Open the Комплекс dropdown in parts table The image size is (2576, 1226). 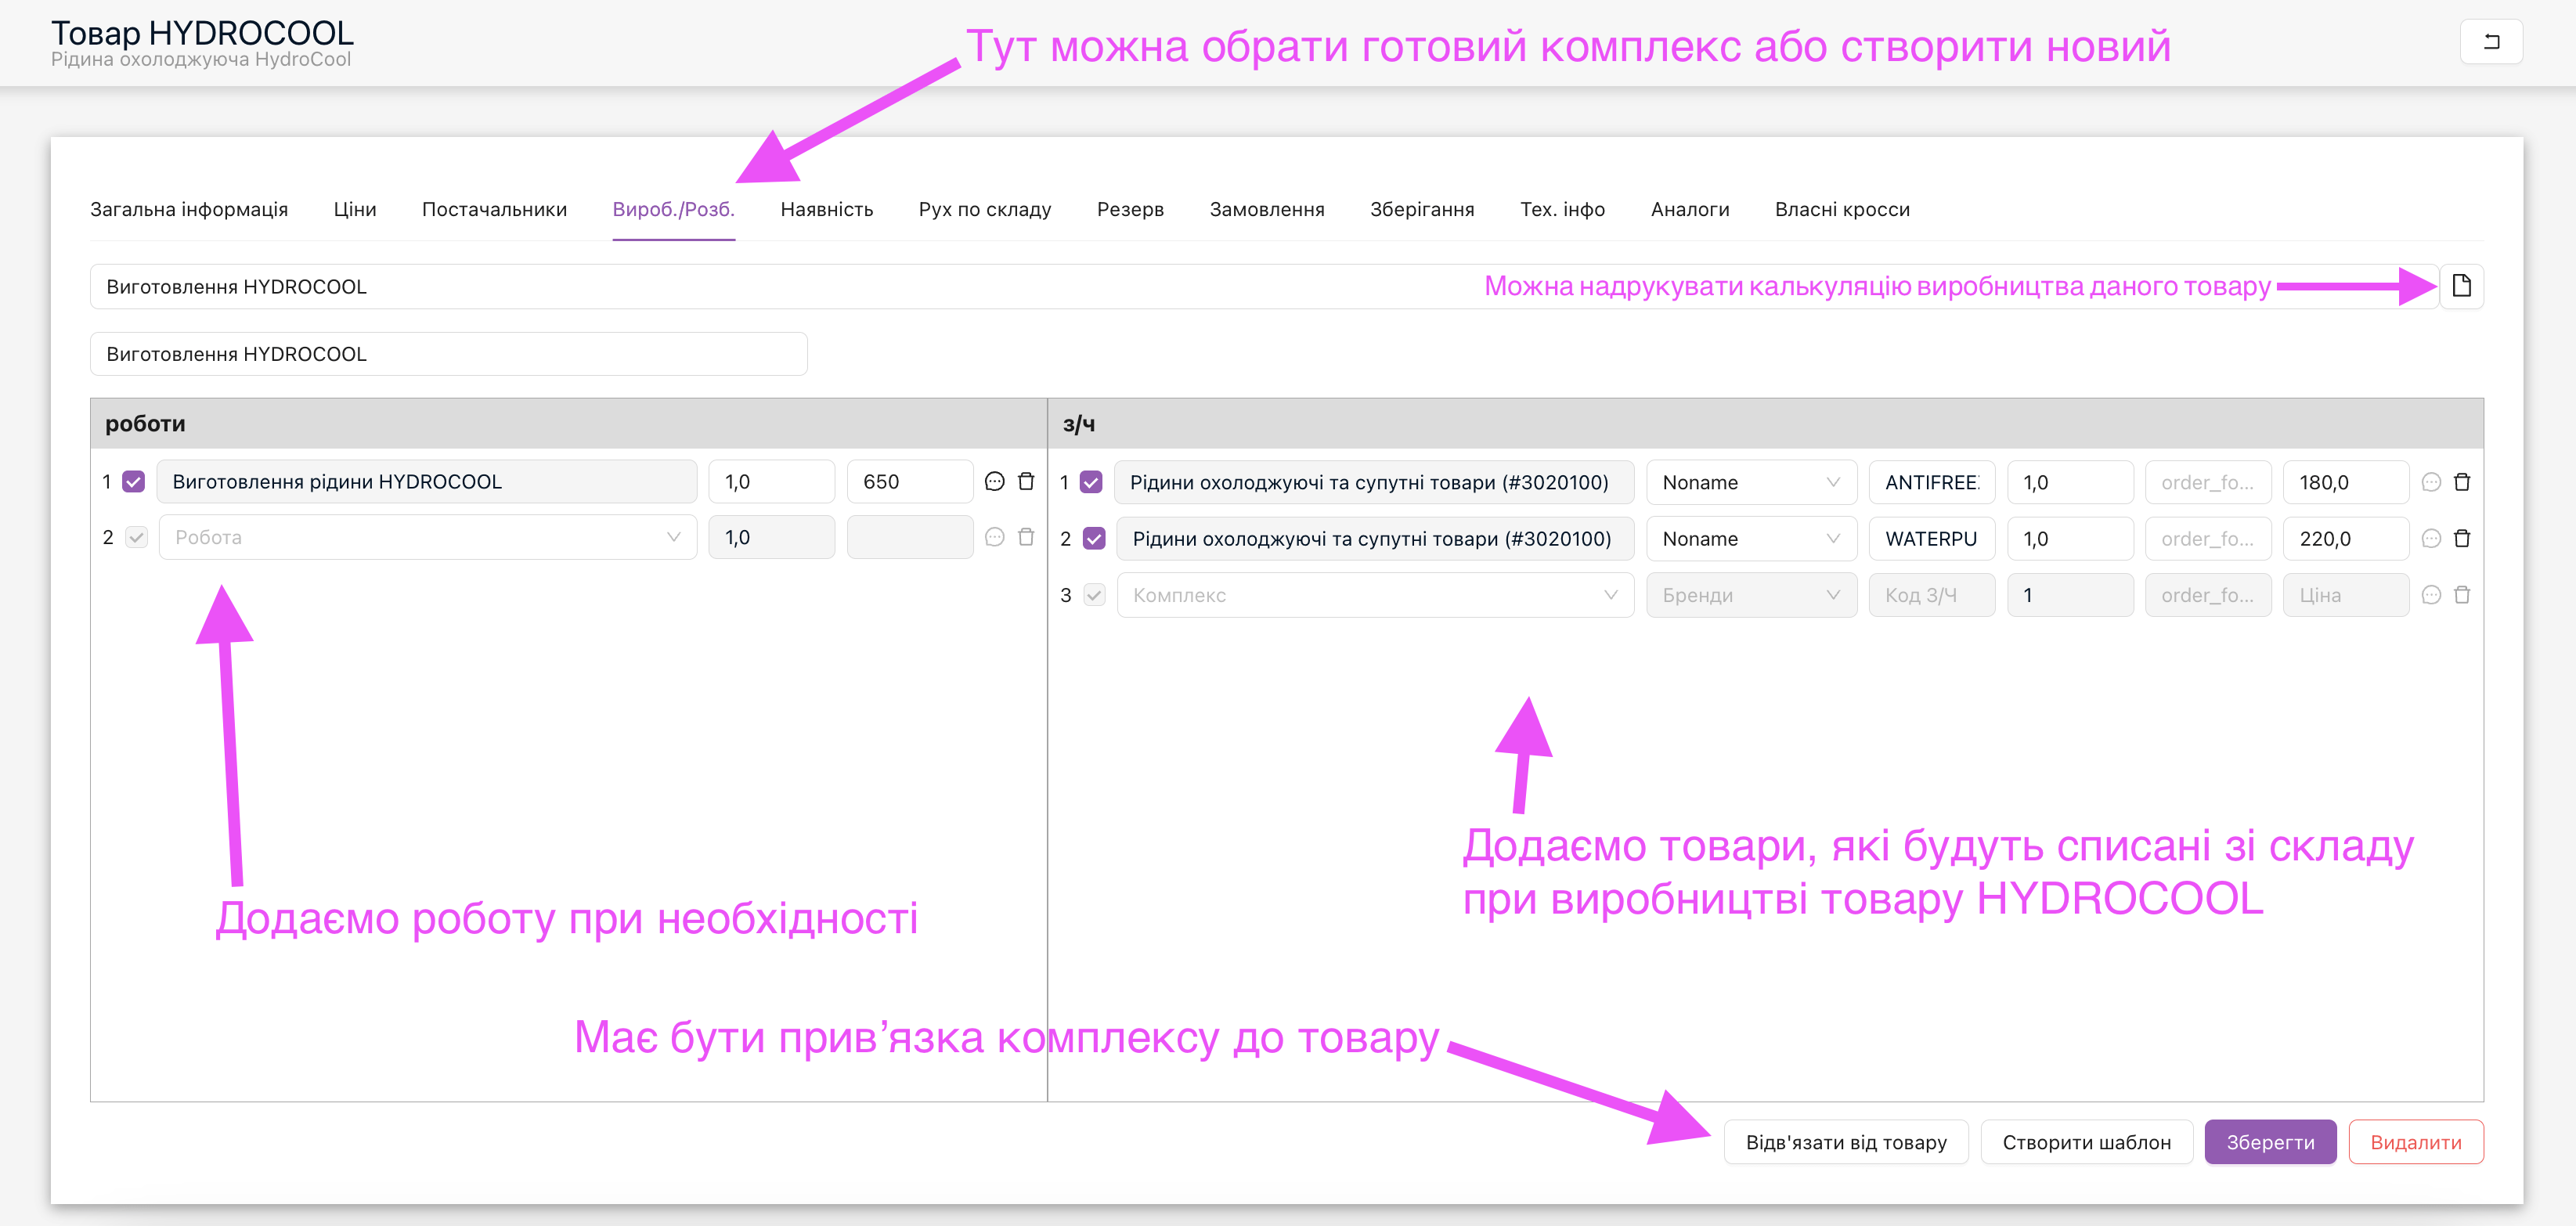tap(1374, 596)
